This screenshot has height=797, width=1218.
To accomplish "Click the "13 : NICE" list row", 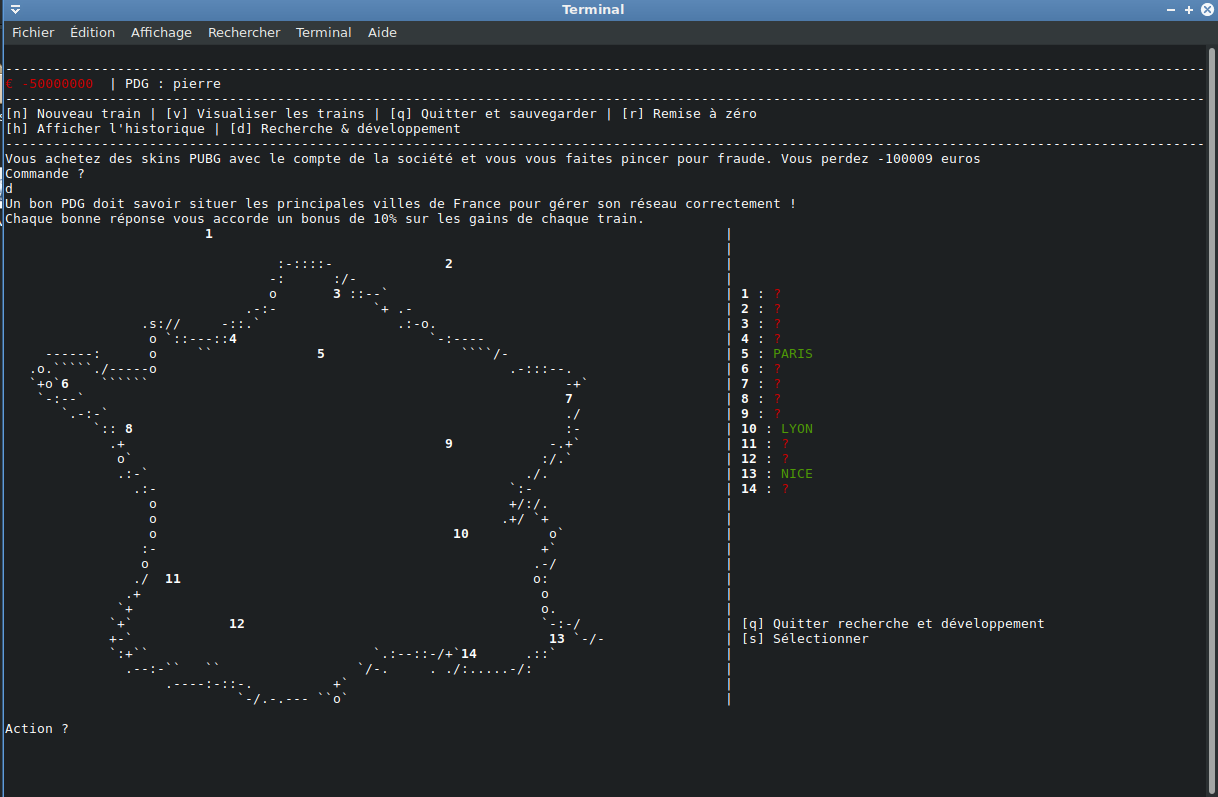I will 777,474.
